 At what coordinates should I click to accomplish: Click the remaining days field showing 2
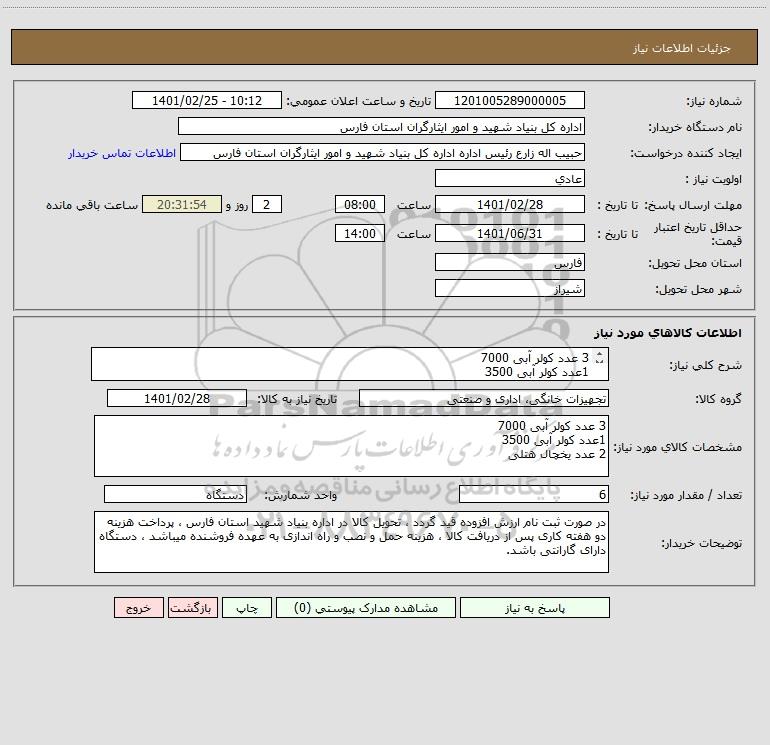click(267, 204)
